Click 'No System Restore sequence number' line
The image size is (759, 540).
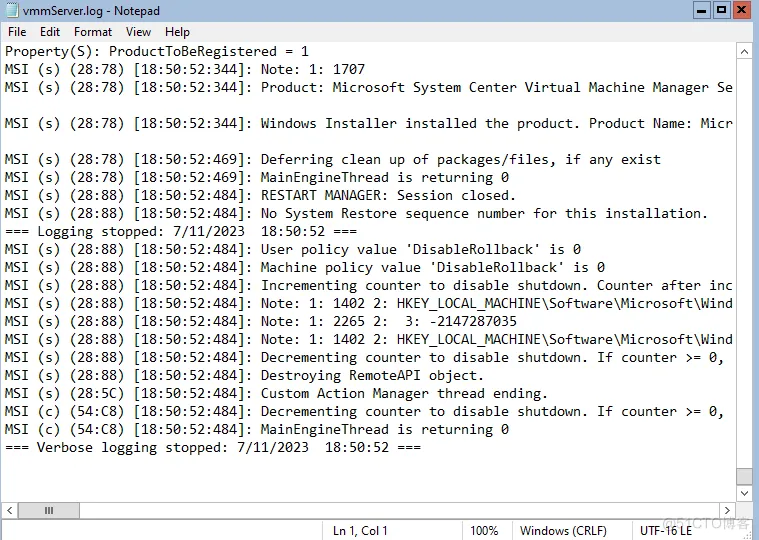tap(356, 213)
